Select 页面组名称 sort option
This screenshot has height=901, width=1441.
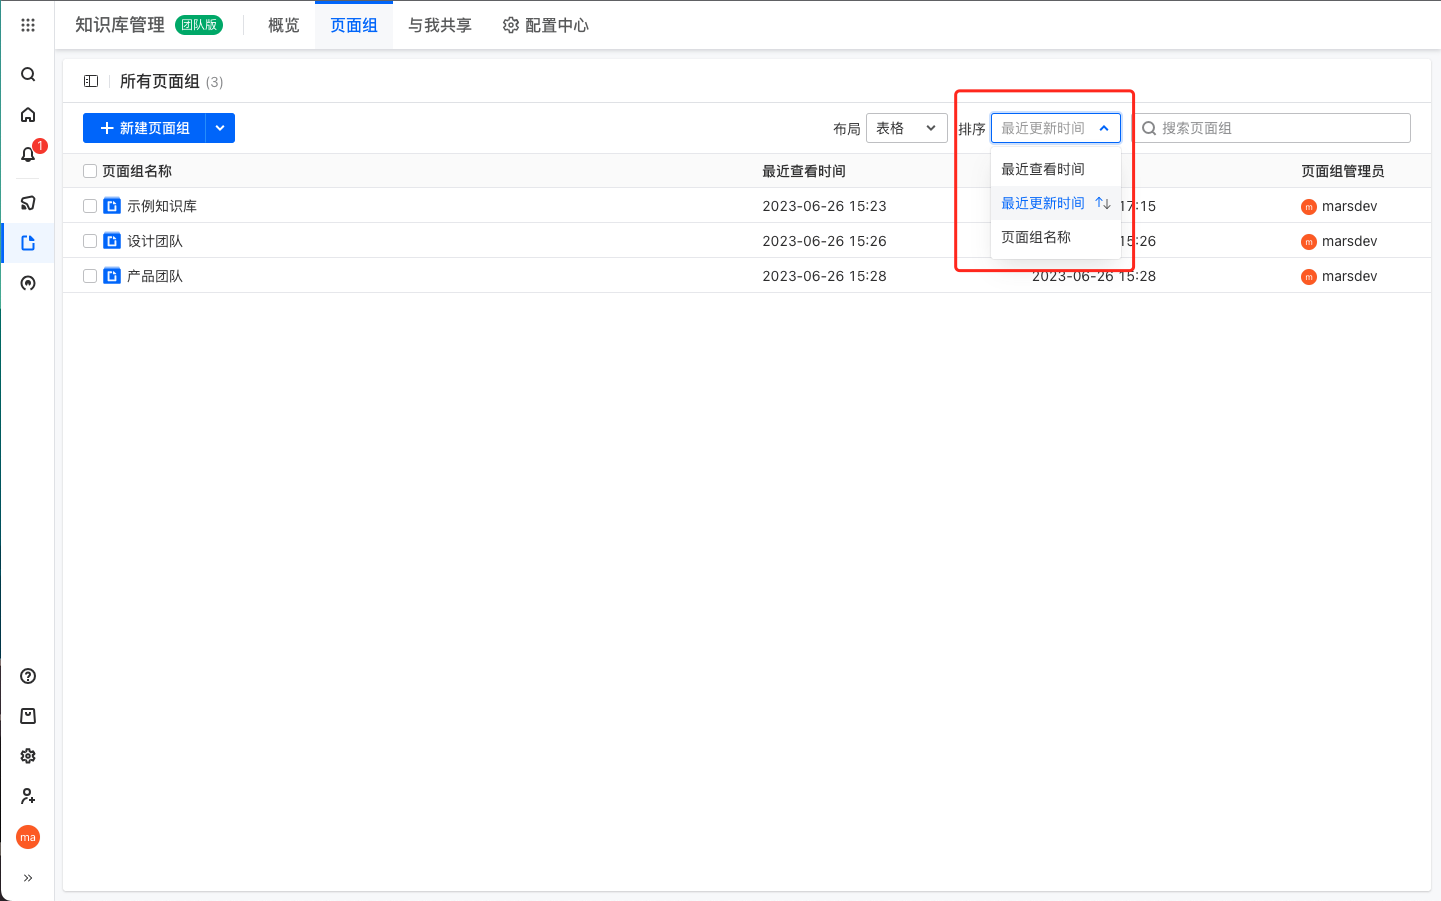(1055, 237)
